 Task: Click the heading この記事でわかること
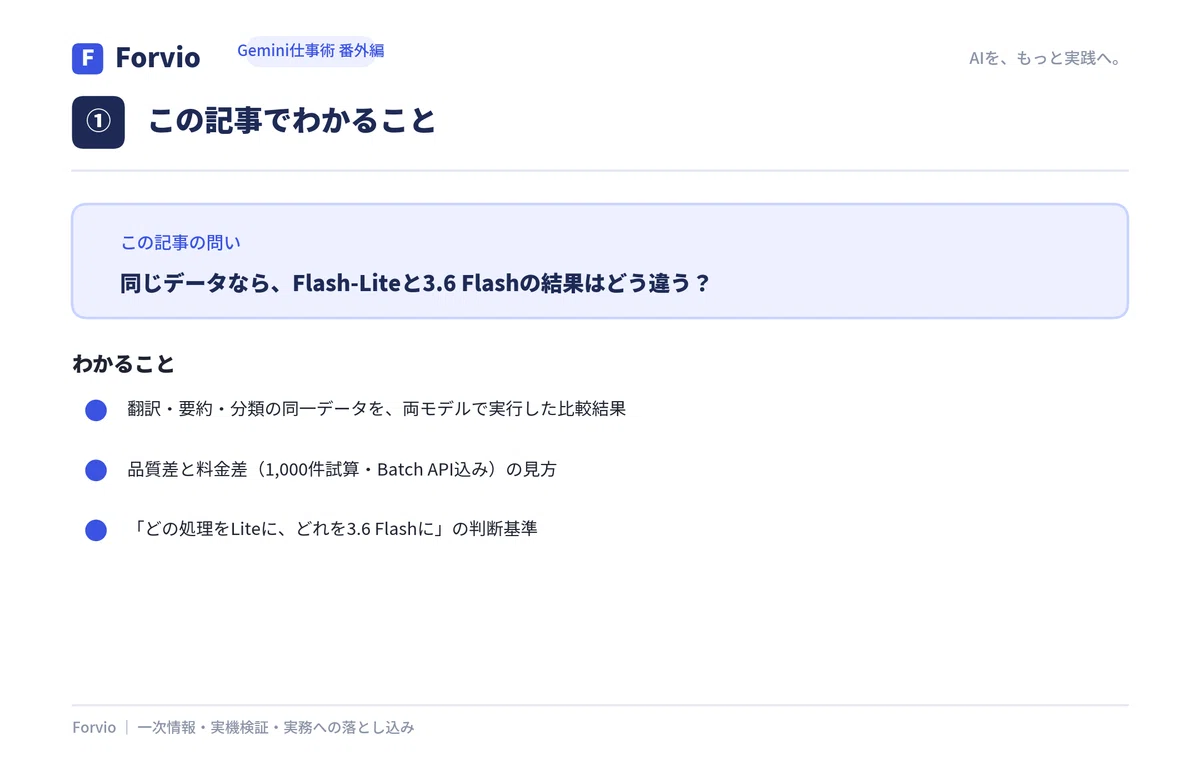click(x=292, y=121)
